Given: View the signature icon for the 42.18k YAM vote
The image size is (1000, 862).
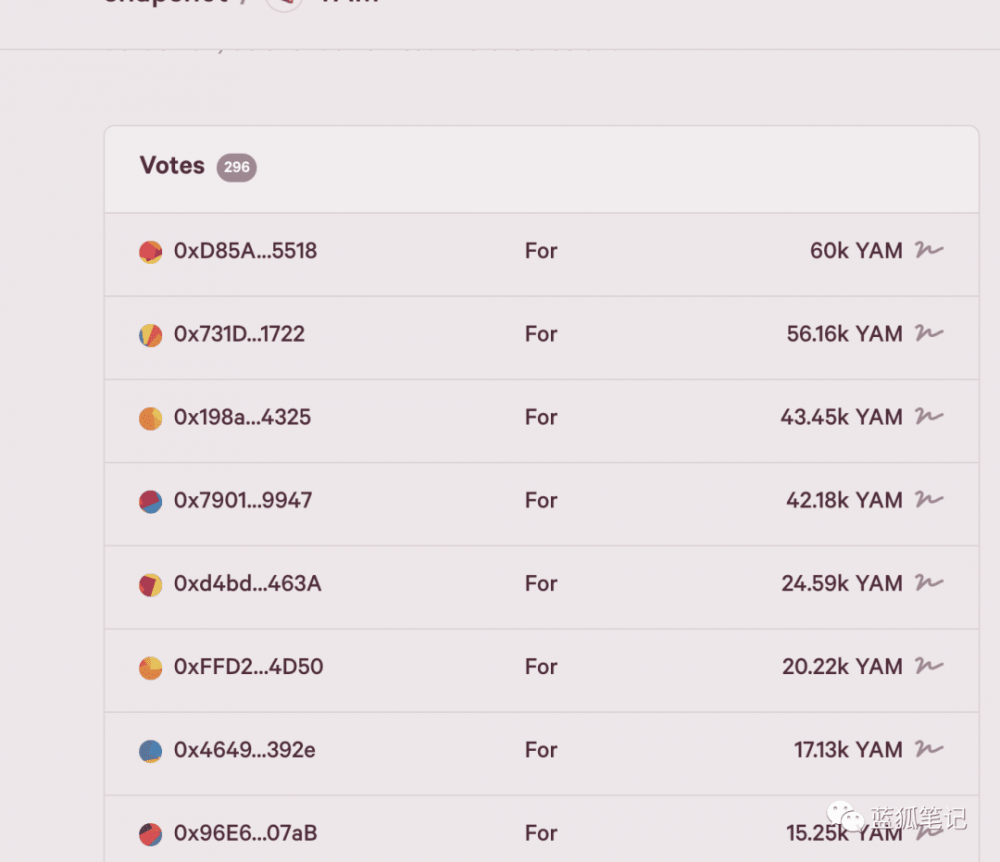Looking at the screenshot, I should click(x=929, y=499).
